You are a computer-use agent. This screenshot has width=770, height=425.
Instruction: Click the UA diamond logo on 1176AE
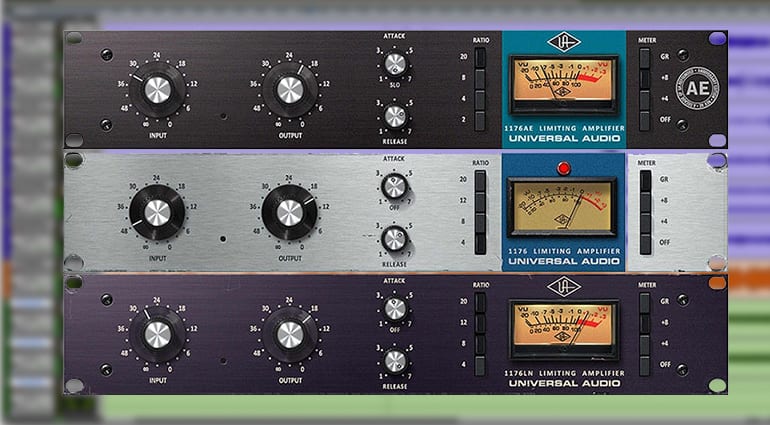564,42
